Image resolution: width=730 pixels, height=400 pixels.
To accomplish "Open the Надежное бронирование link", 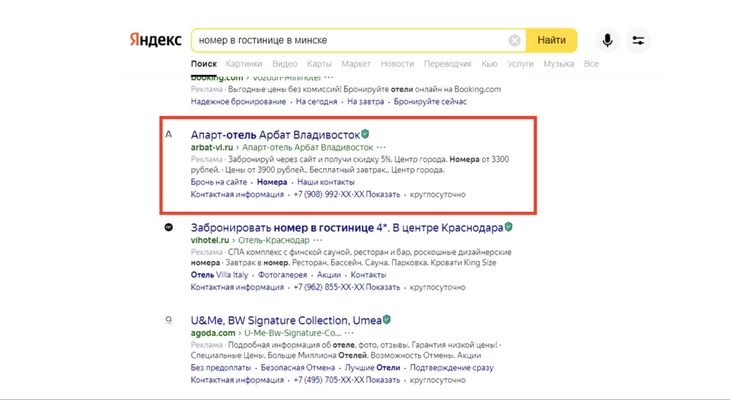I will click(x=238, y=102).
